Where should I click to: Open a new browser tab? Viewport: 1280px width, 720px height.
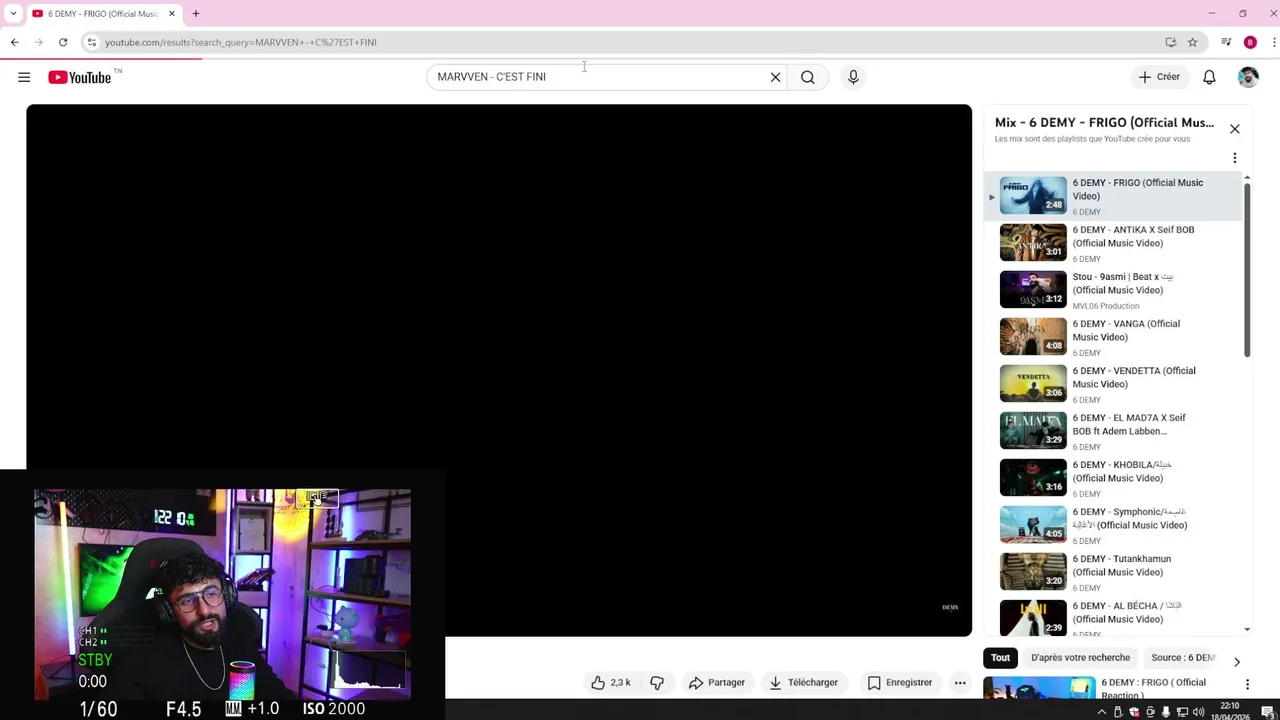pyautogui.click(x=196, y=14)
